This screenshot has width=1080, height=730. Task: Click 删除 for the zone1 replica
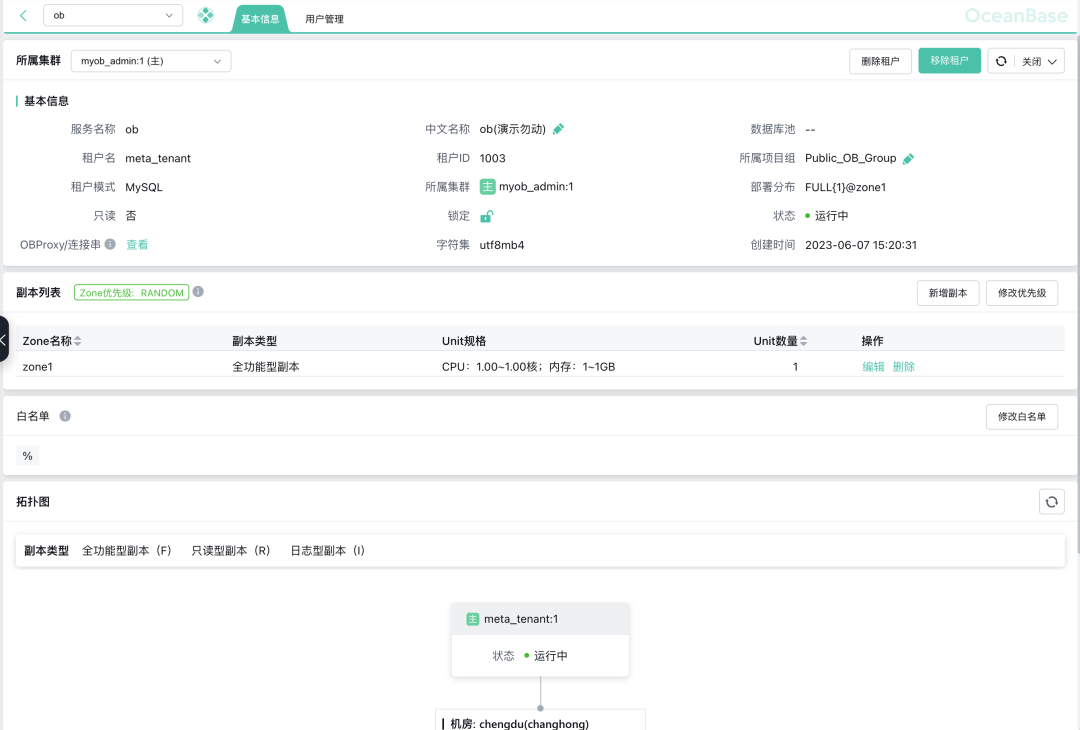[x=904, y=366]
